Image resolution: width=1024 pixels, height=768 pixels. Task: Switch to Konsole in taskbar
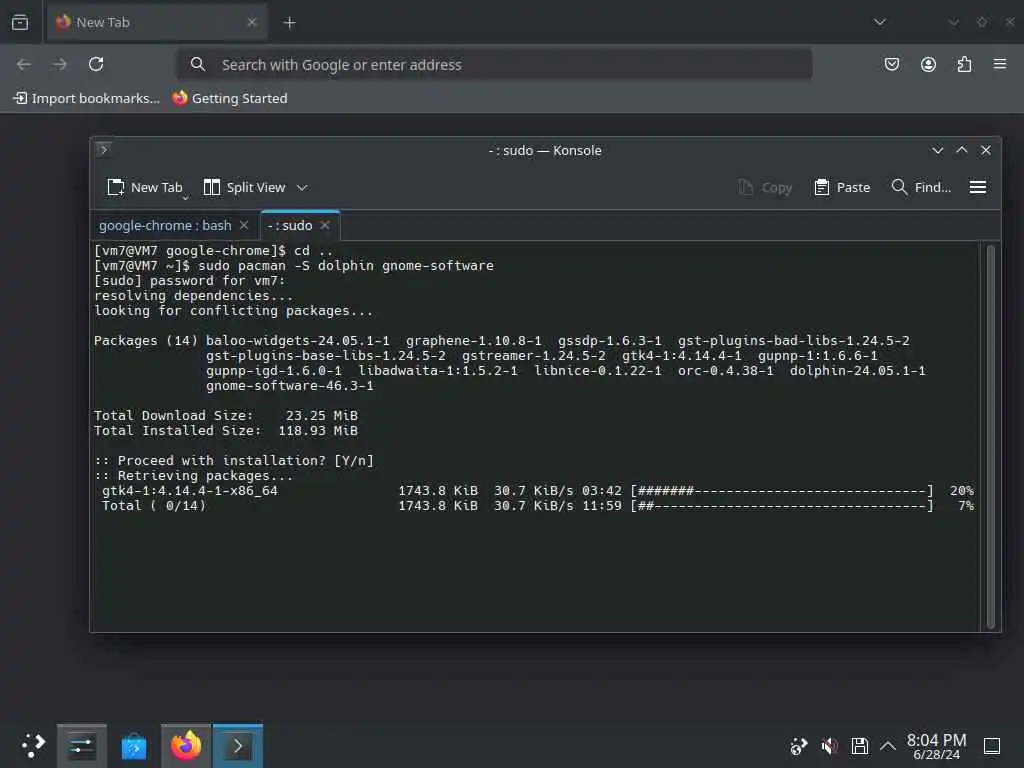click(x=238, y=745)
